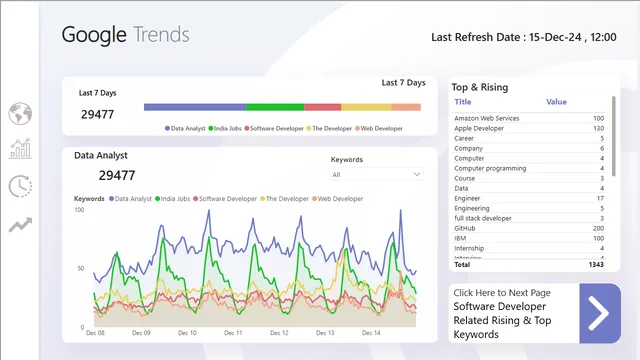Open the rising trend arrow sidebar icon

tap(20, 225)
